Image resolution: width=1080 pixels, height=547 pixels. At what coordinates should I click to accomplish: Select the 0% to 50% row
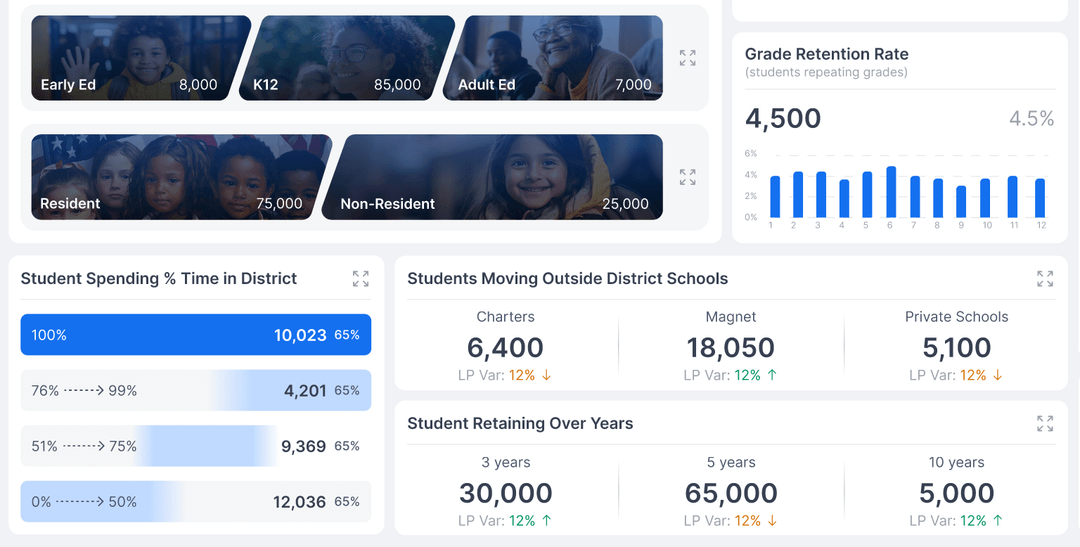pos(196,501)
